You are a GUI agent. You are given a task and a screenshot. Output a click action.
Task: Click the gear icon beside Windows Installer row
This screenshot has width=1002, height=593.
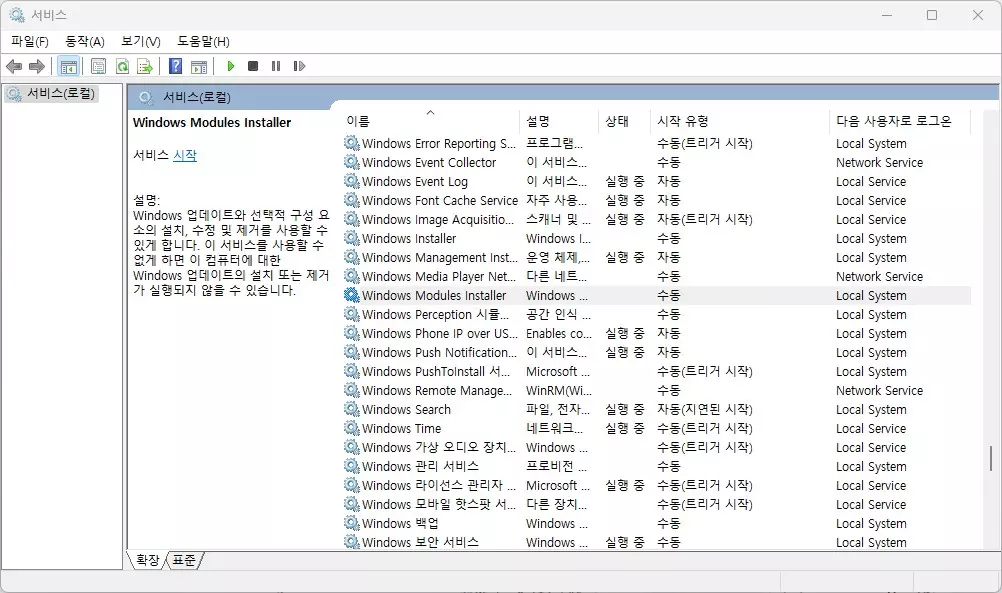351,238
